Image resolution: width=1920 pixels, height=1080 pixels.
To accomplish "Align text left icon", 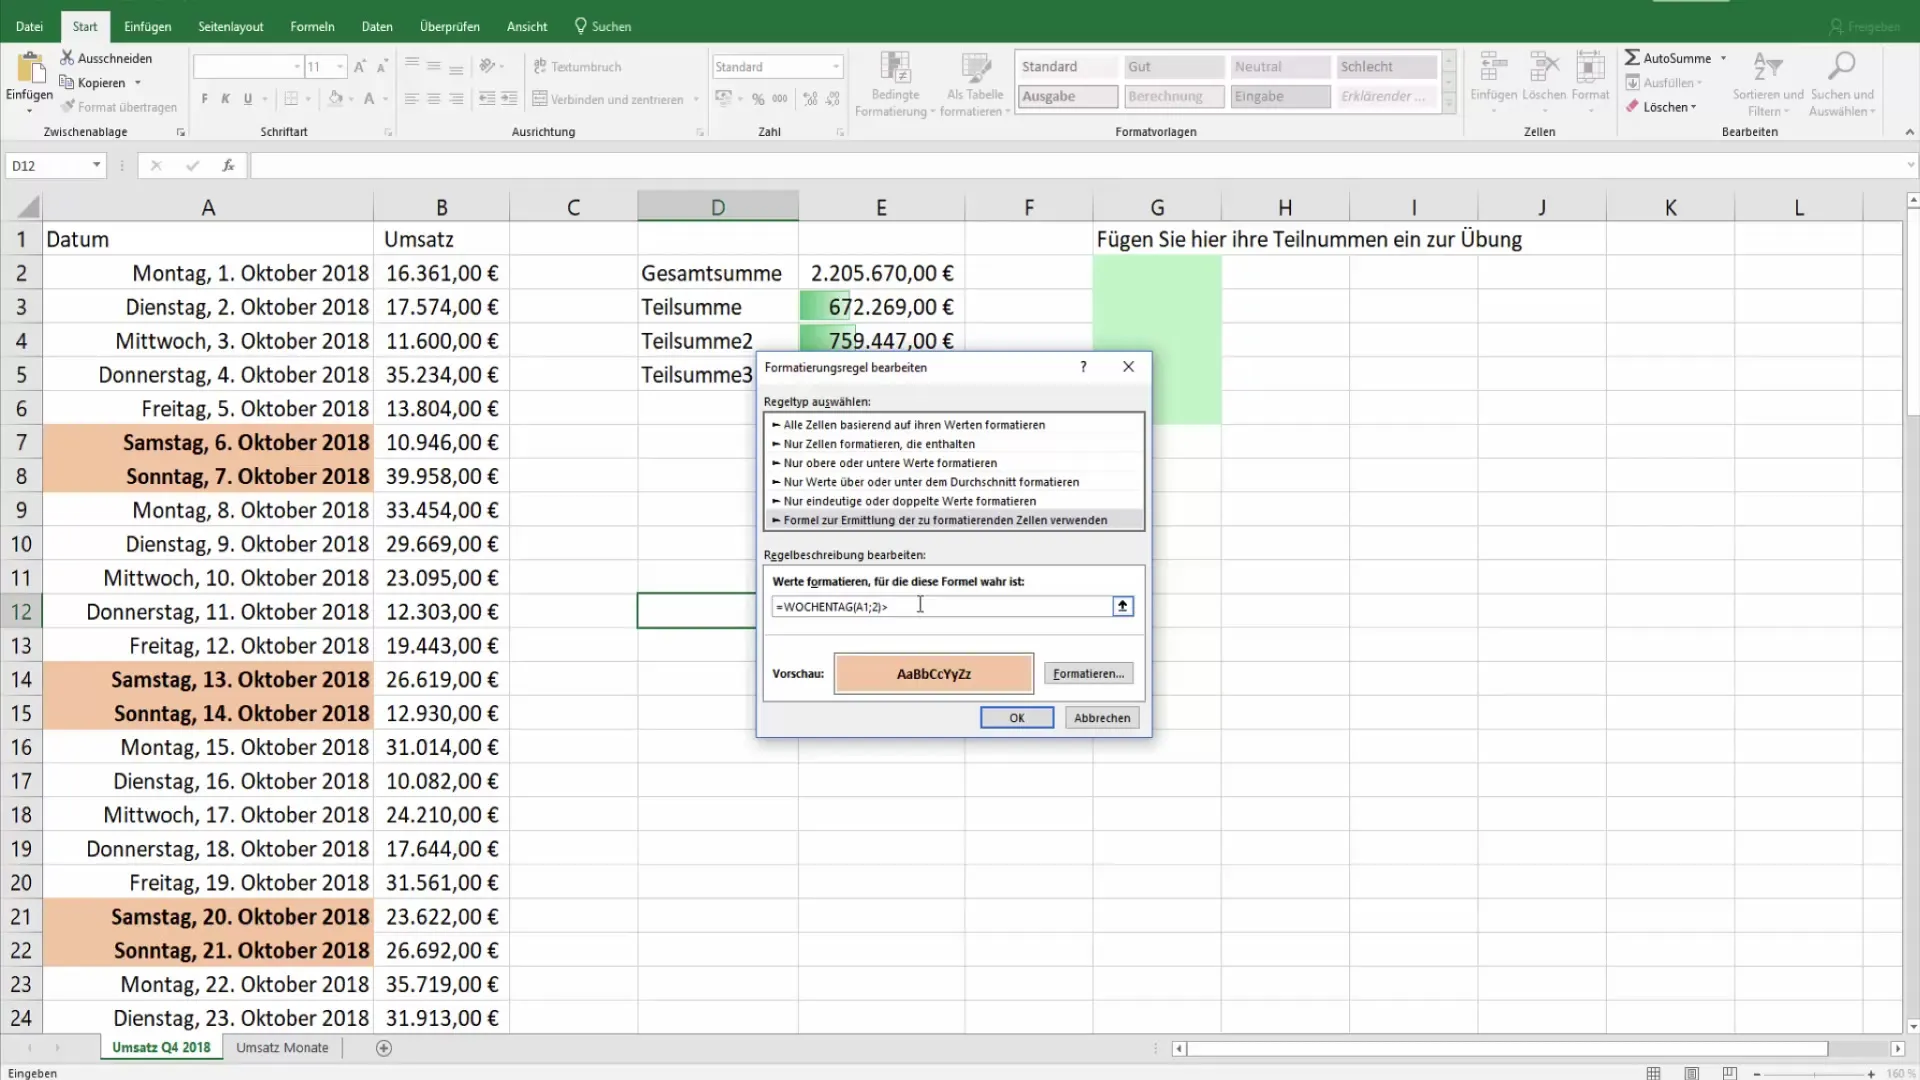I will (x=412, y=99).
